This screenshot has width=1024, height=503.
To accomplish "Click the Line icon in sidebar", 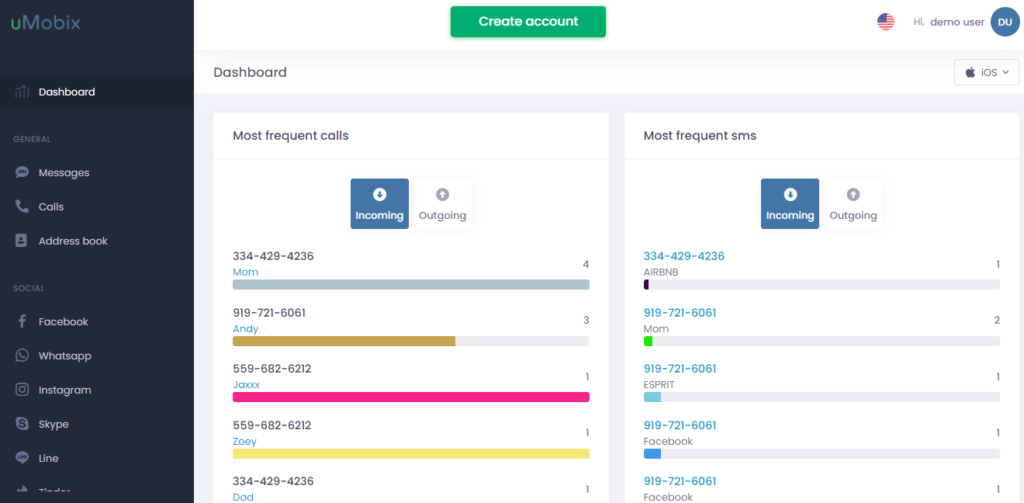I will pyautogui.click(x=22, y=458).
